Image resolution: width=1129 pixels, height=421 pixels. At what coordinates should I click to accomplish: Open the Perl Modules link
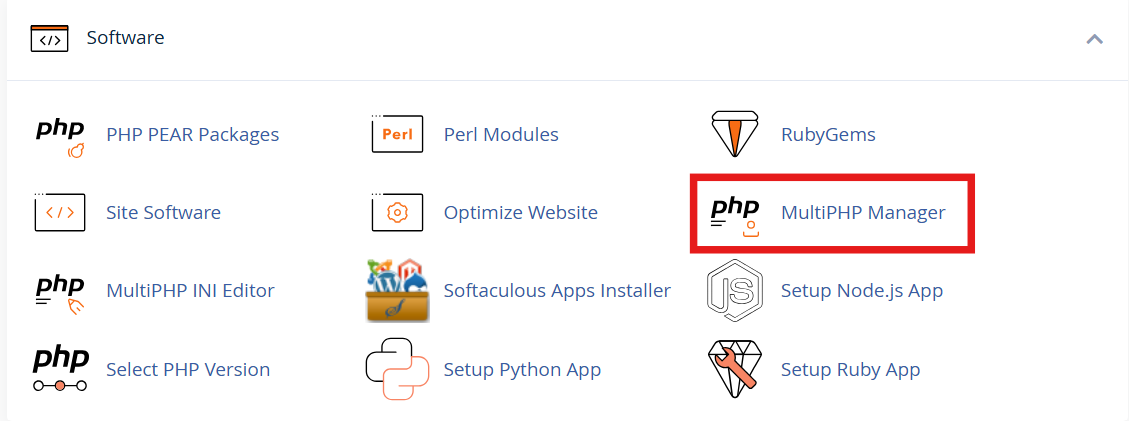tap(501, 134)
